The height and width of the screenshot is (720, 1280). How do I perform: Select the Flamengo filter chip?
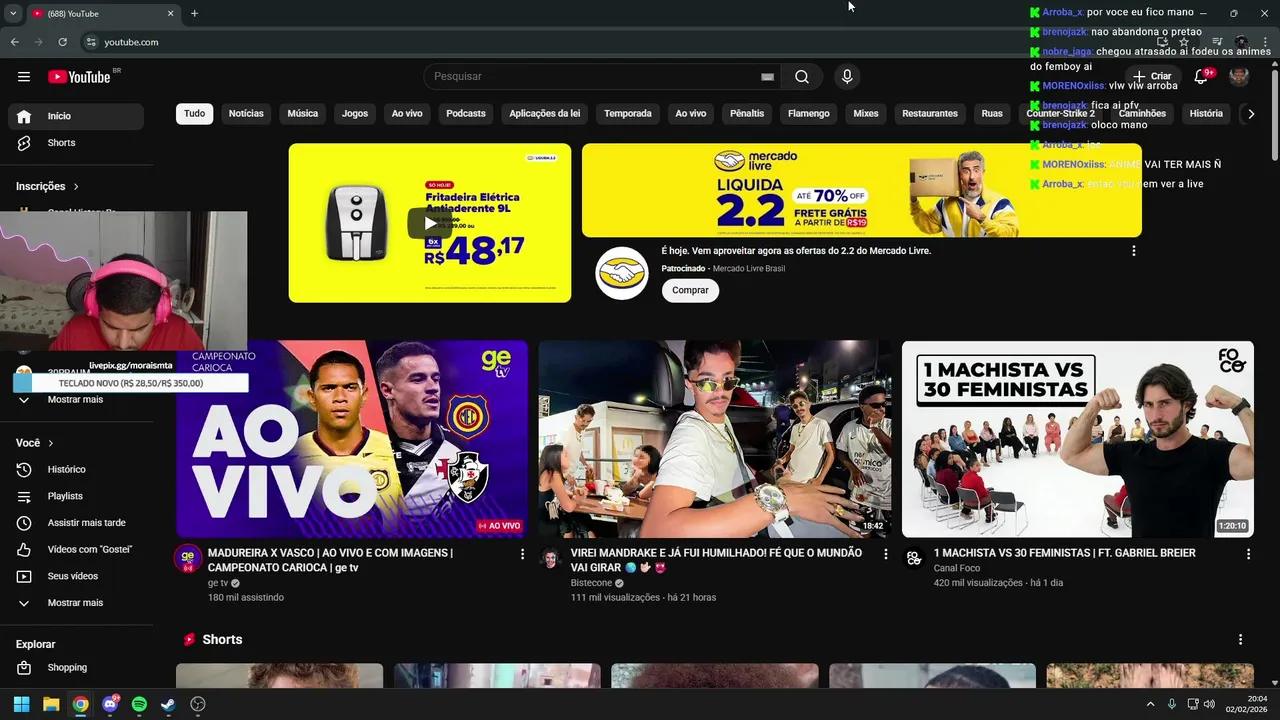point(809,114)
